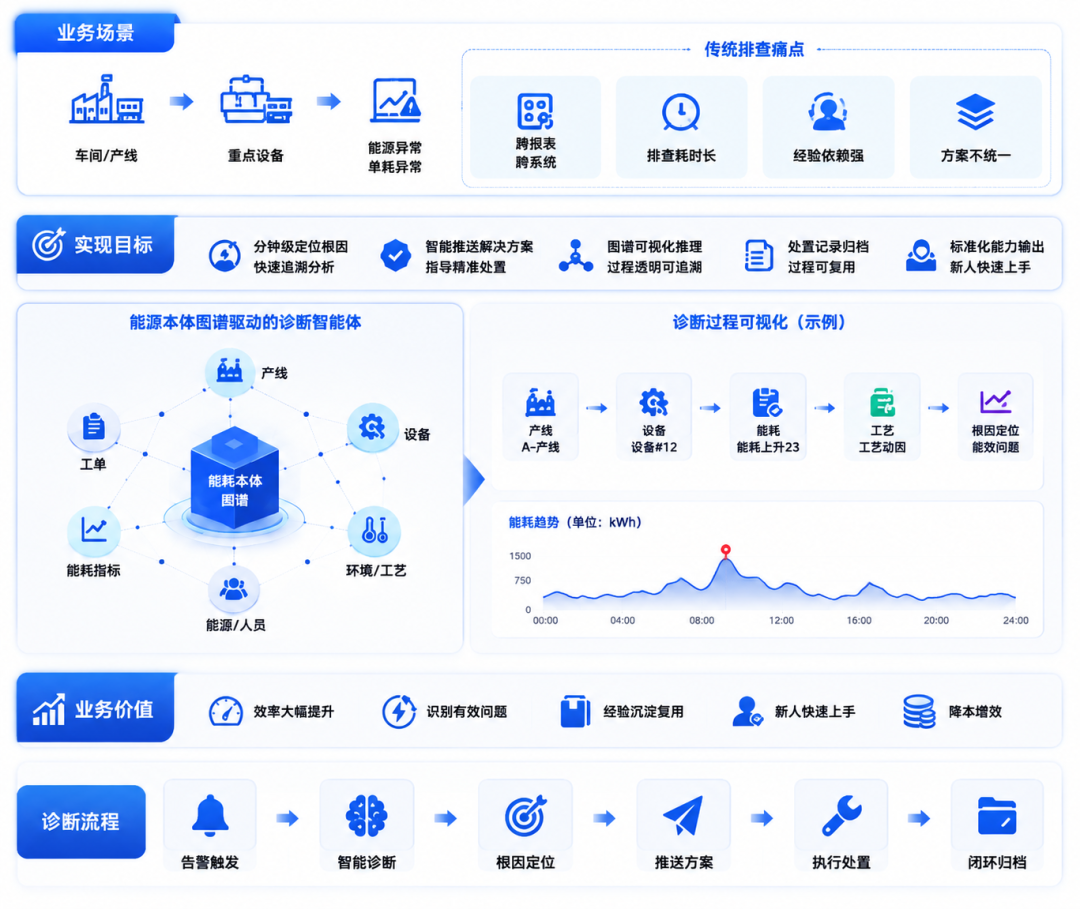Select the 方案不统一 layers icon
Screen dimensions: 1080x909
975,112
